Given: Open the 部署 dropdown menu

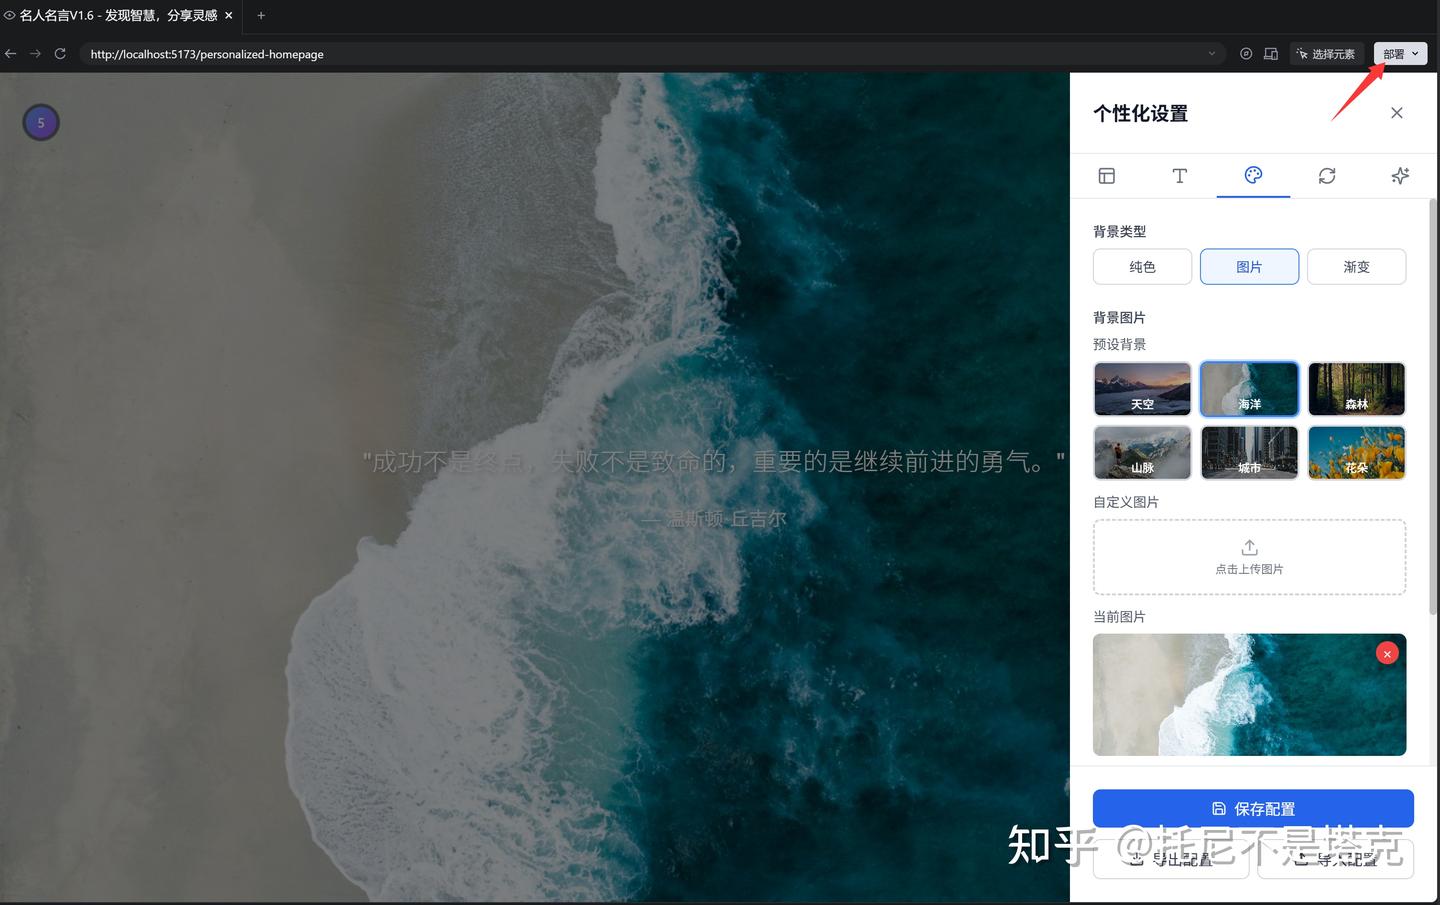Looking at the screenshot, I should 1398,53.
